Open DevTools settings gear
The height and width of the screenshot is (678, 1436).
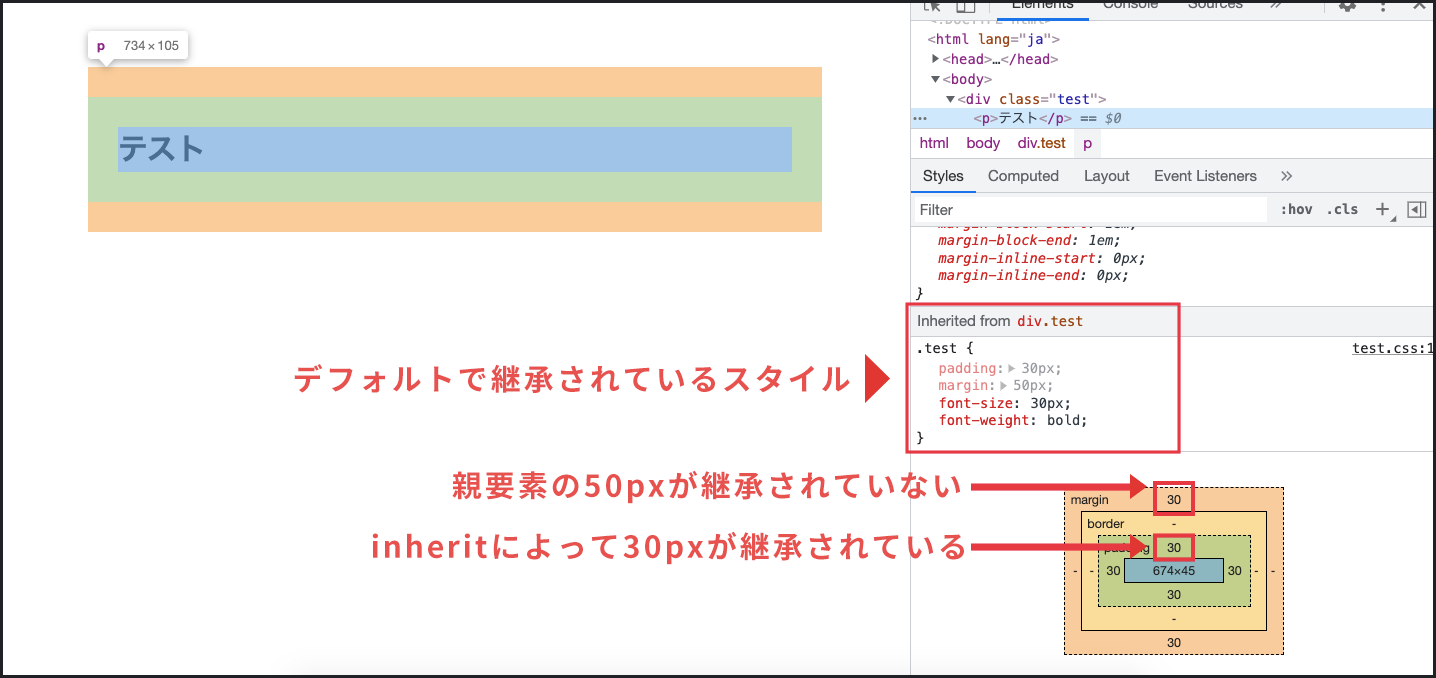pyautogui.click(x=1346, y=8)
